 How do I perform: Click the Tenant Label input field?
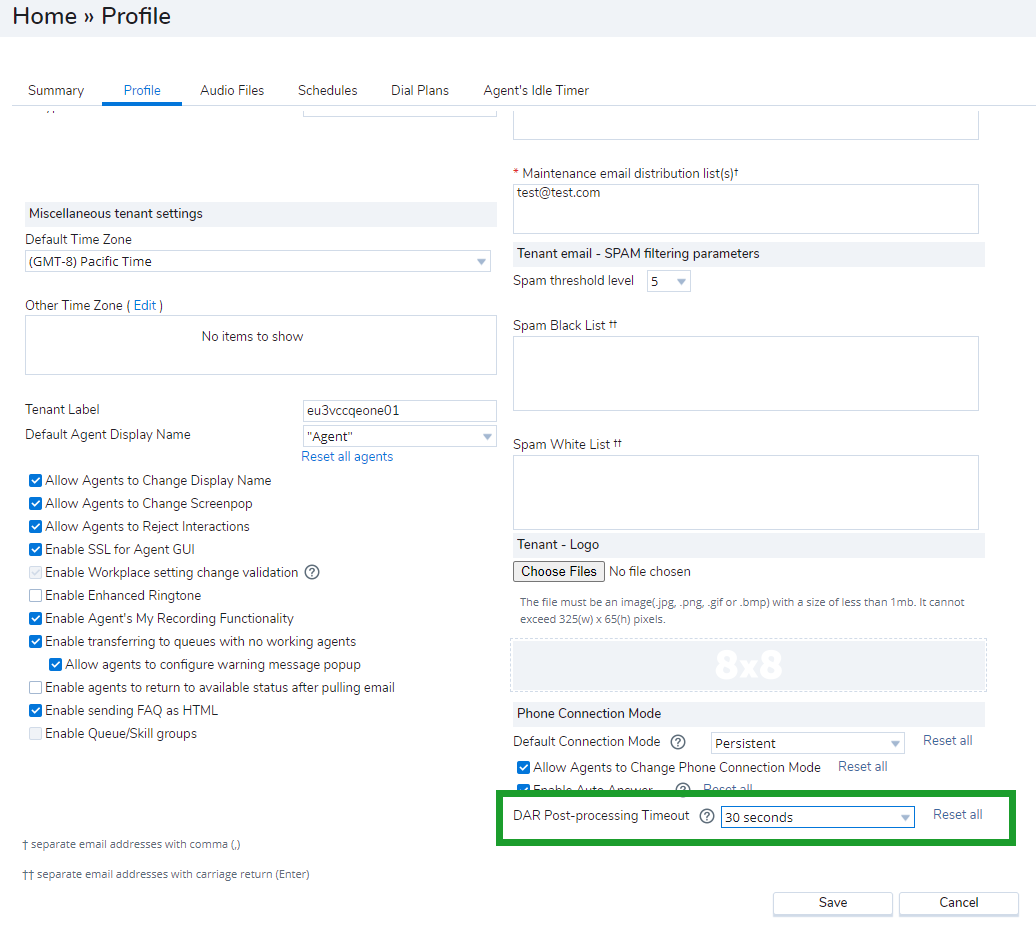(399, 411)
